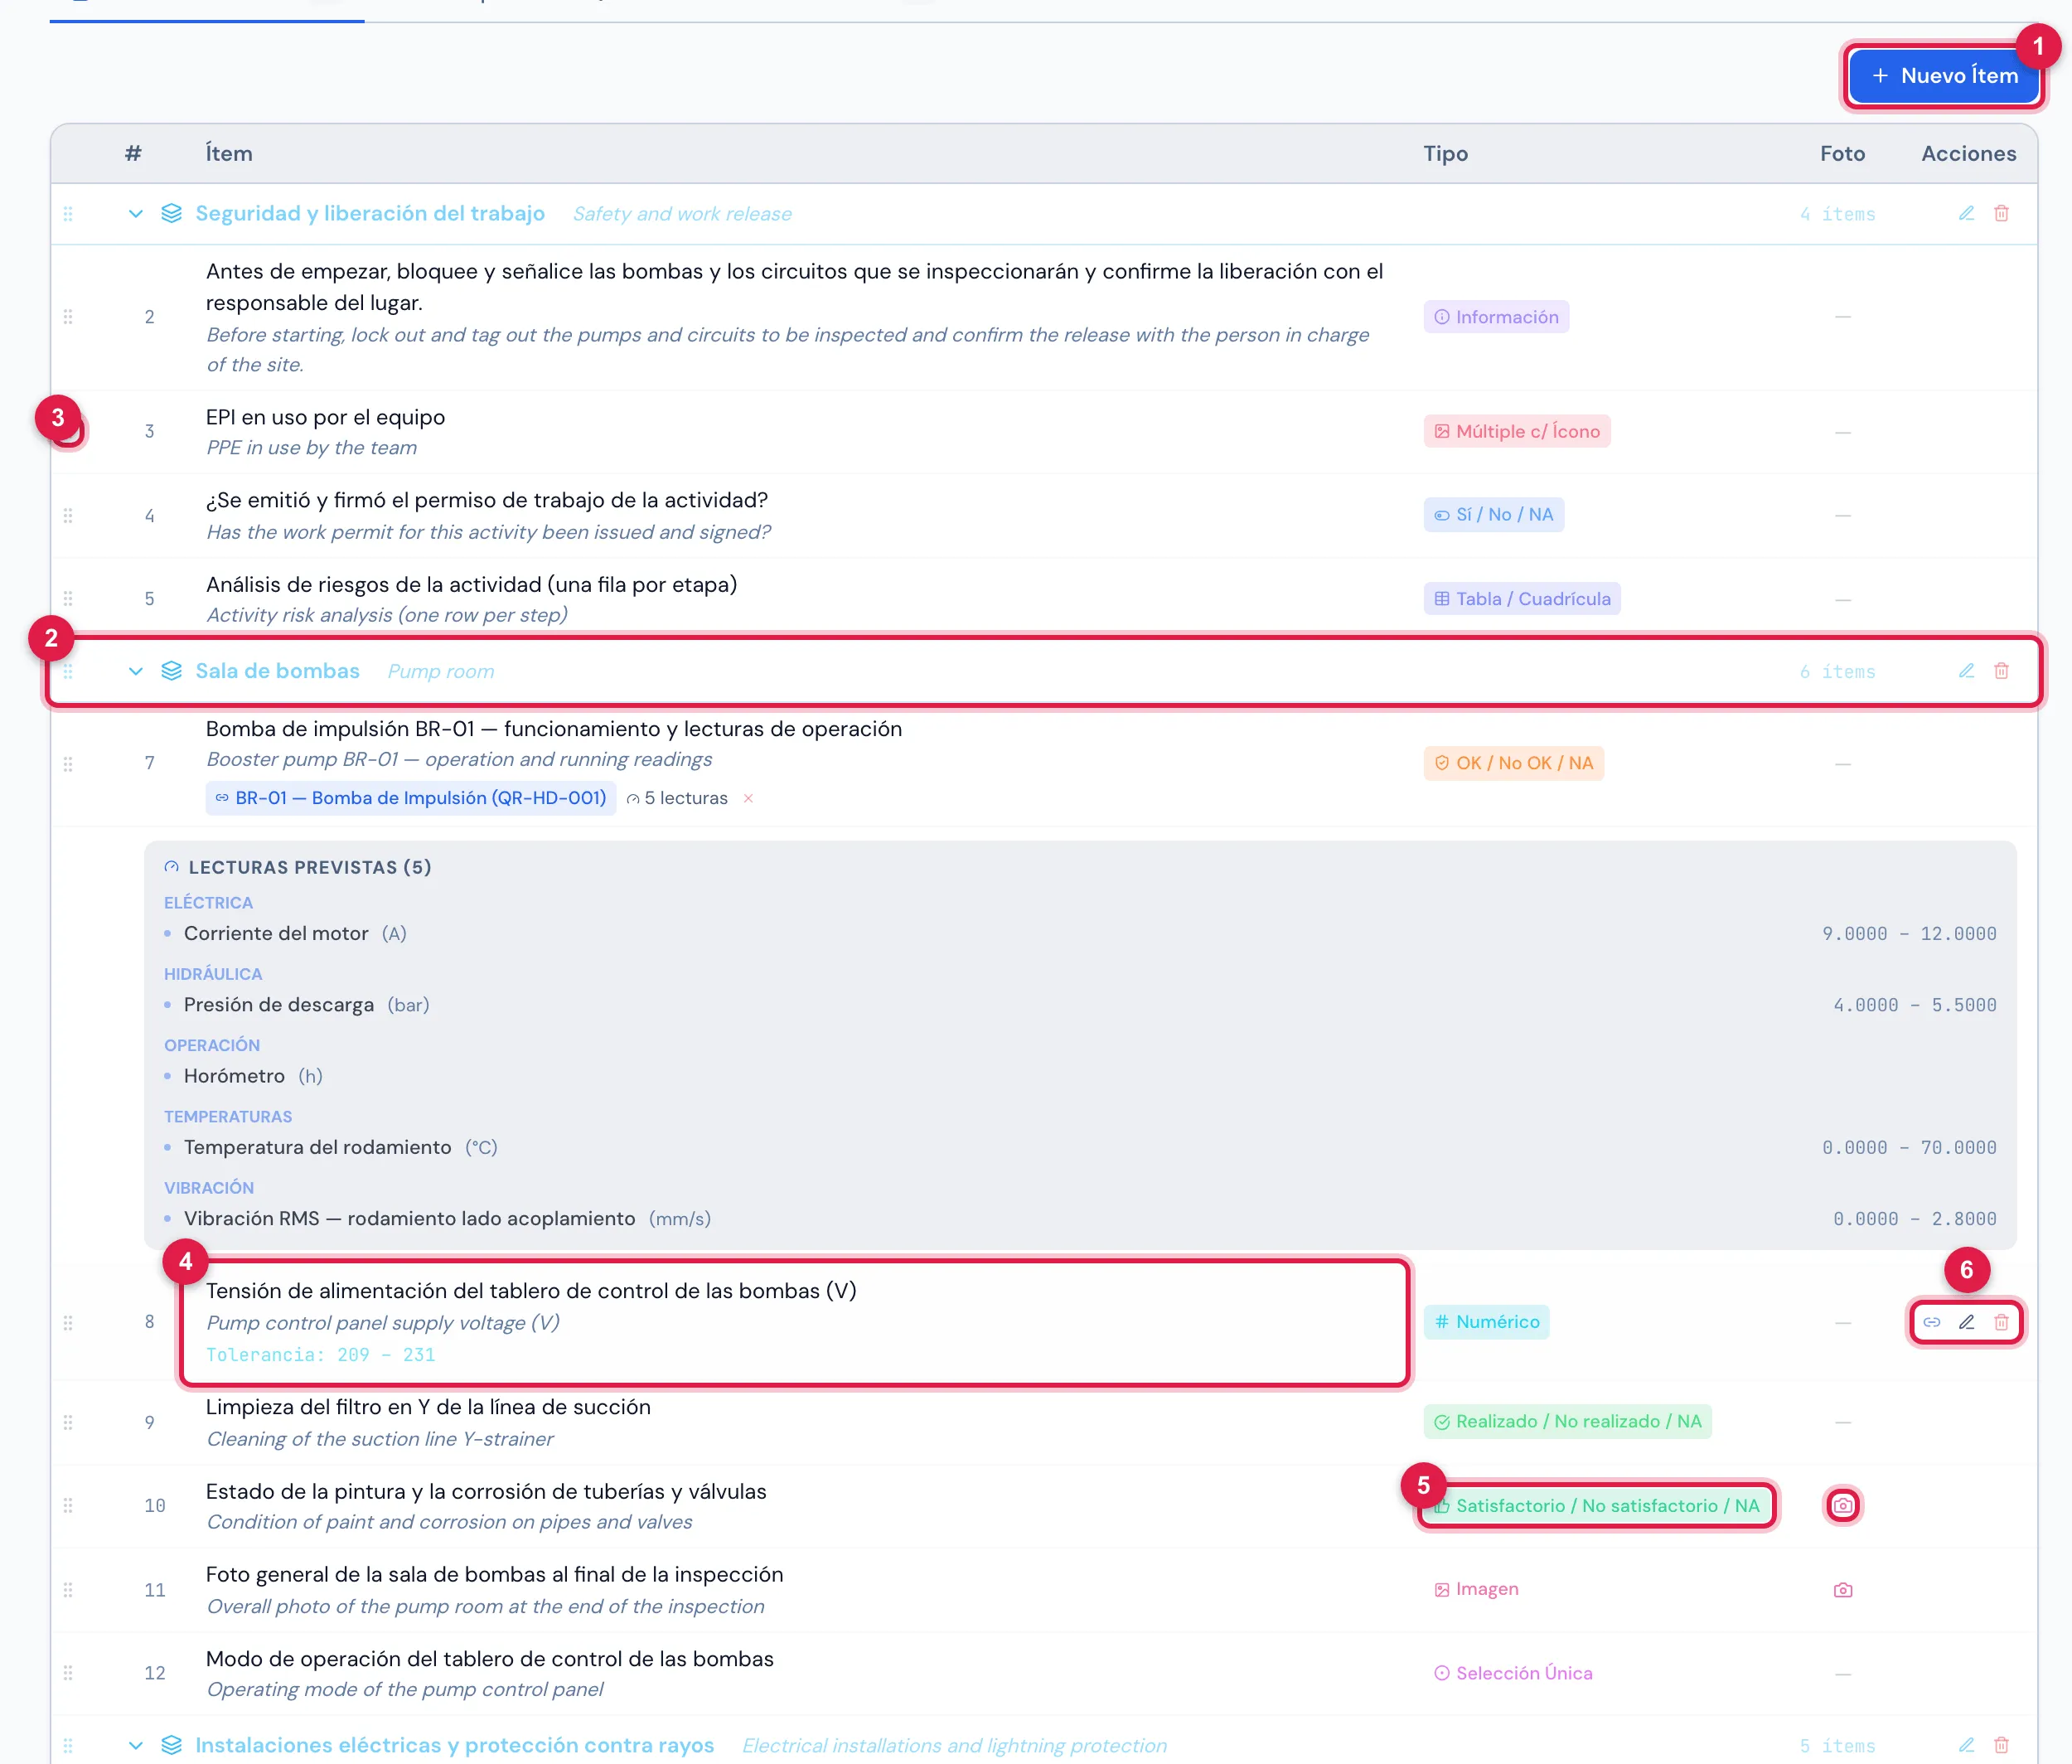Open the BR-01 — Bomba de Impulsión chip
Screen dimensions: 2072x1764
(411, 798)
